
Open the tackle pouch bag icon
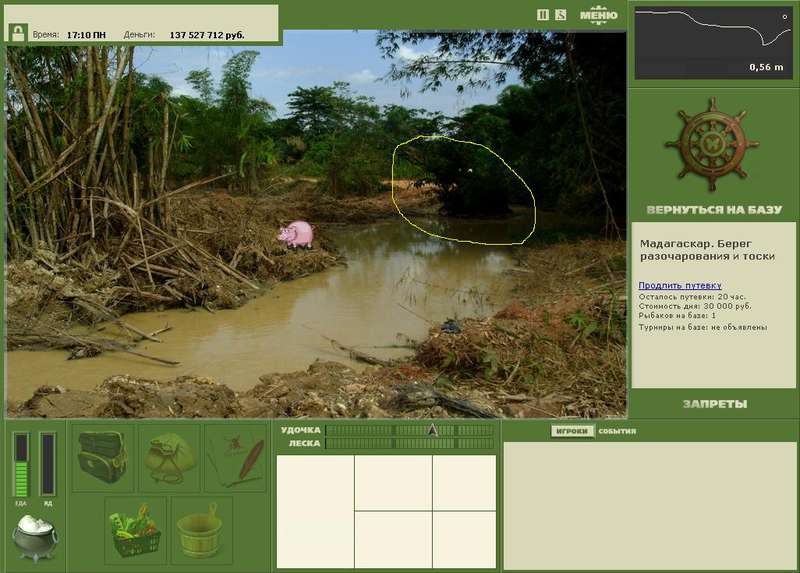[x=169, y=457]
